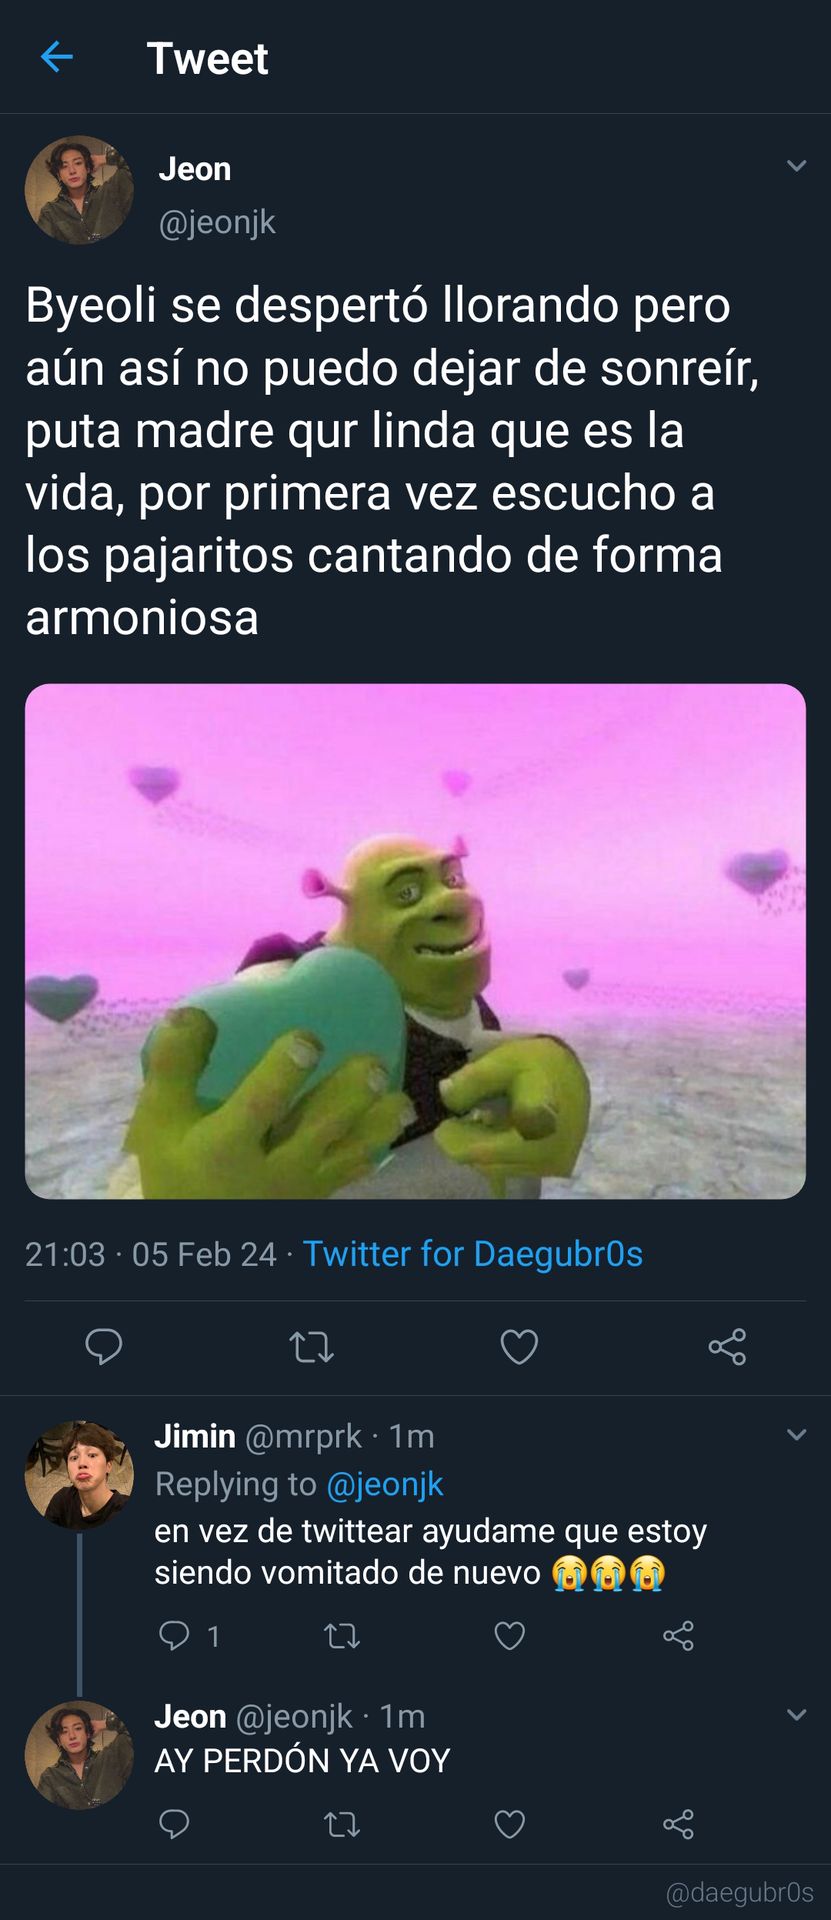The height and width of the screenshot is (1920, 831).
Task: Retweet the AY PERDÓN YA VOY reply
Action: 342,1825
